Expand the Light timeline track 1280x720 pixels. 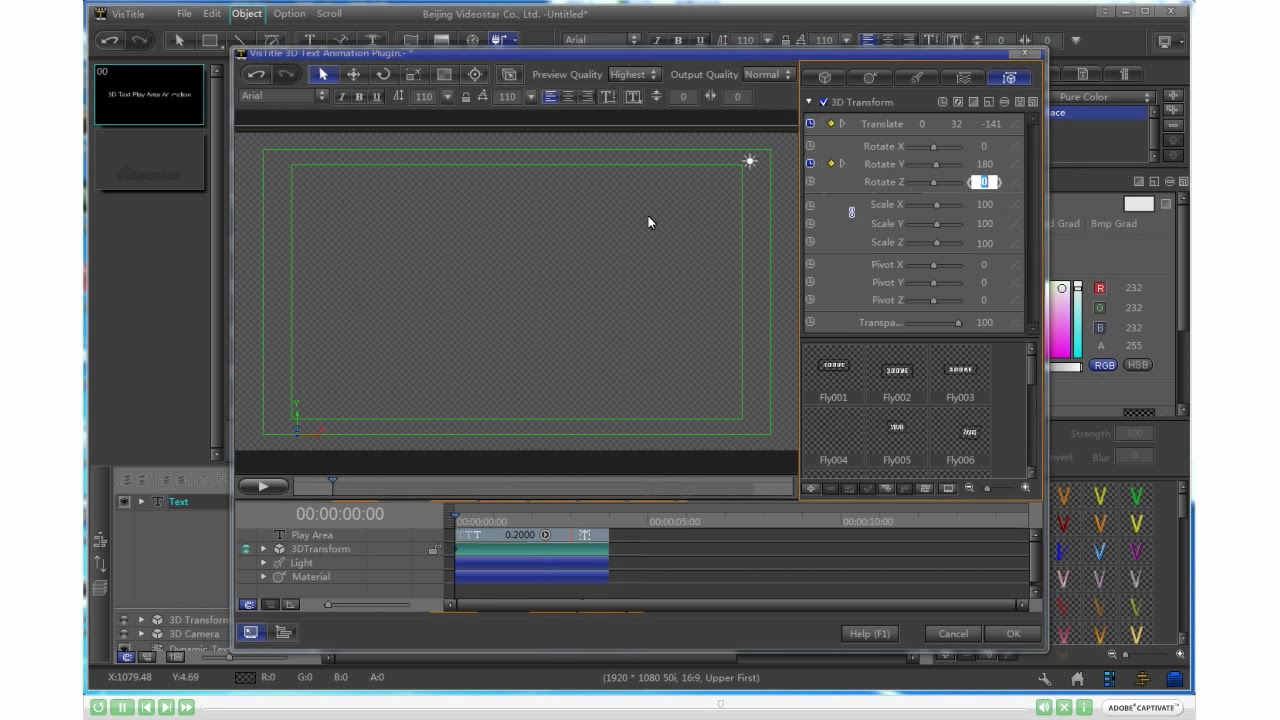264,563
